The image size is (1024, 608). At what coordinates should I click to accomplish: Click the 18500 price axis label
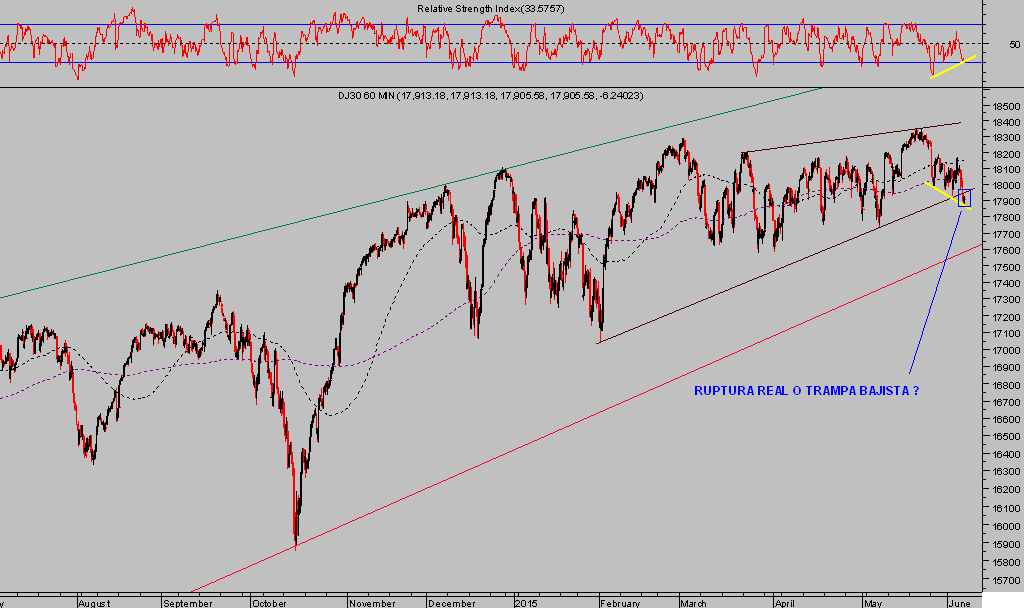[x=1004, y=106]
